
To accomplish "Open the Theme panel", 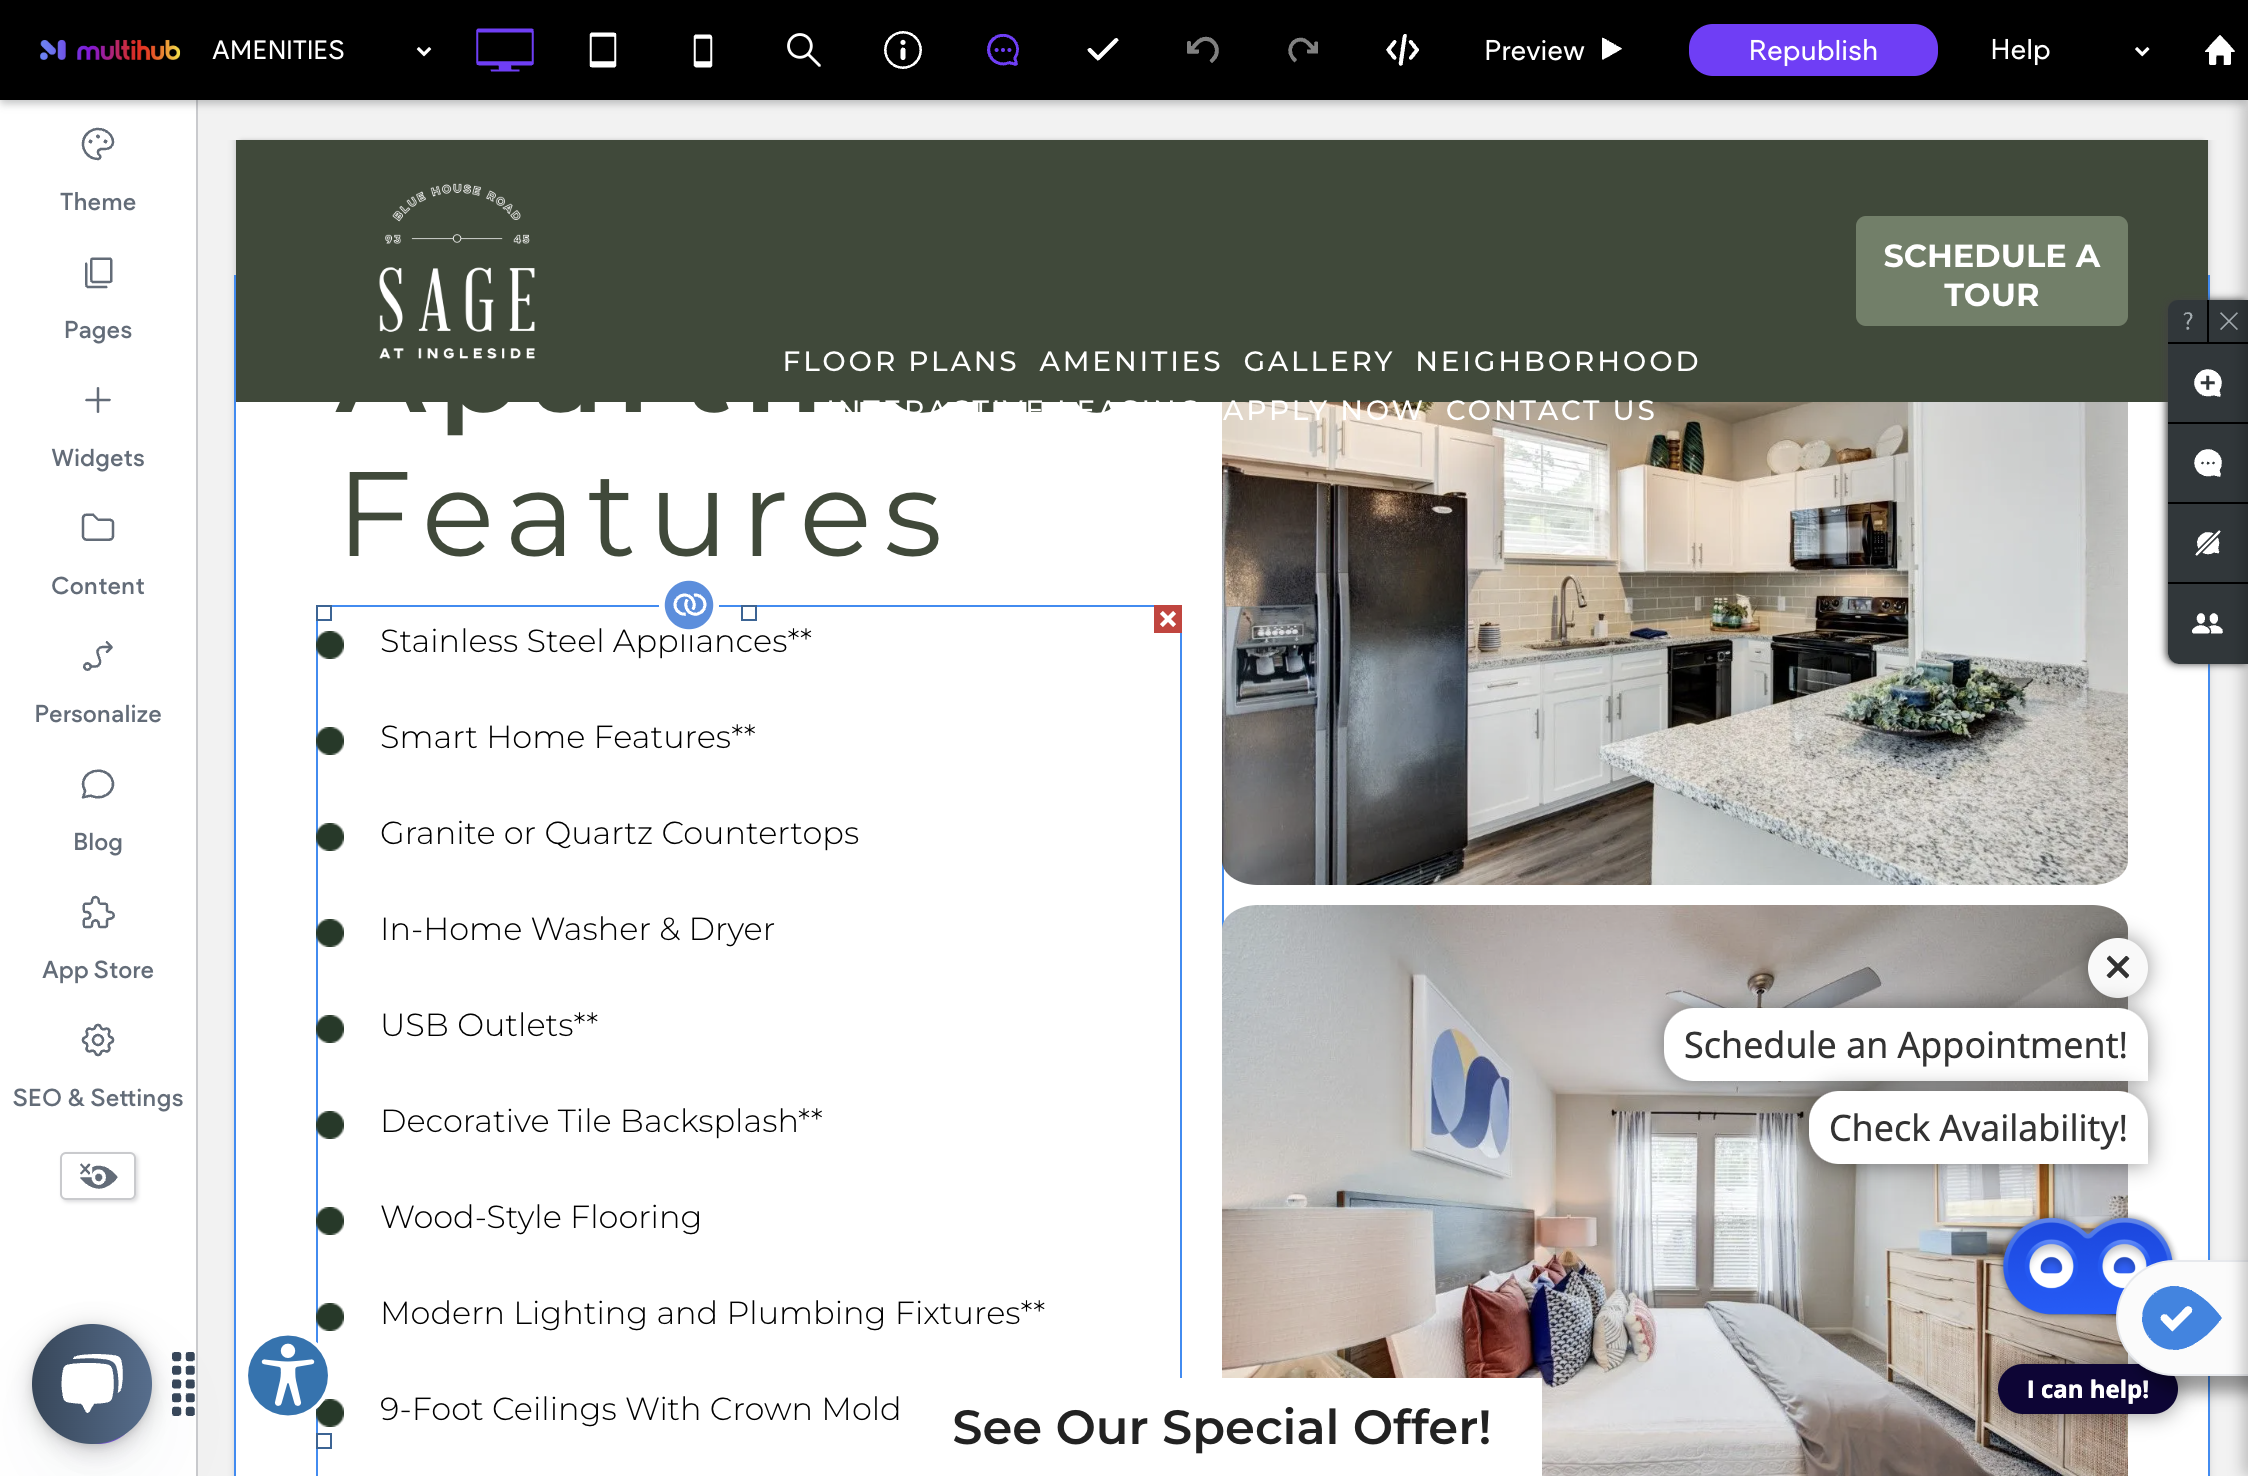I will click(98, 171).
